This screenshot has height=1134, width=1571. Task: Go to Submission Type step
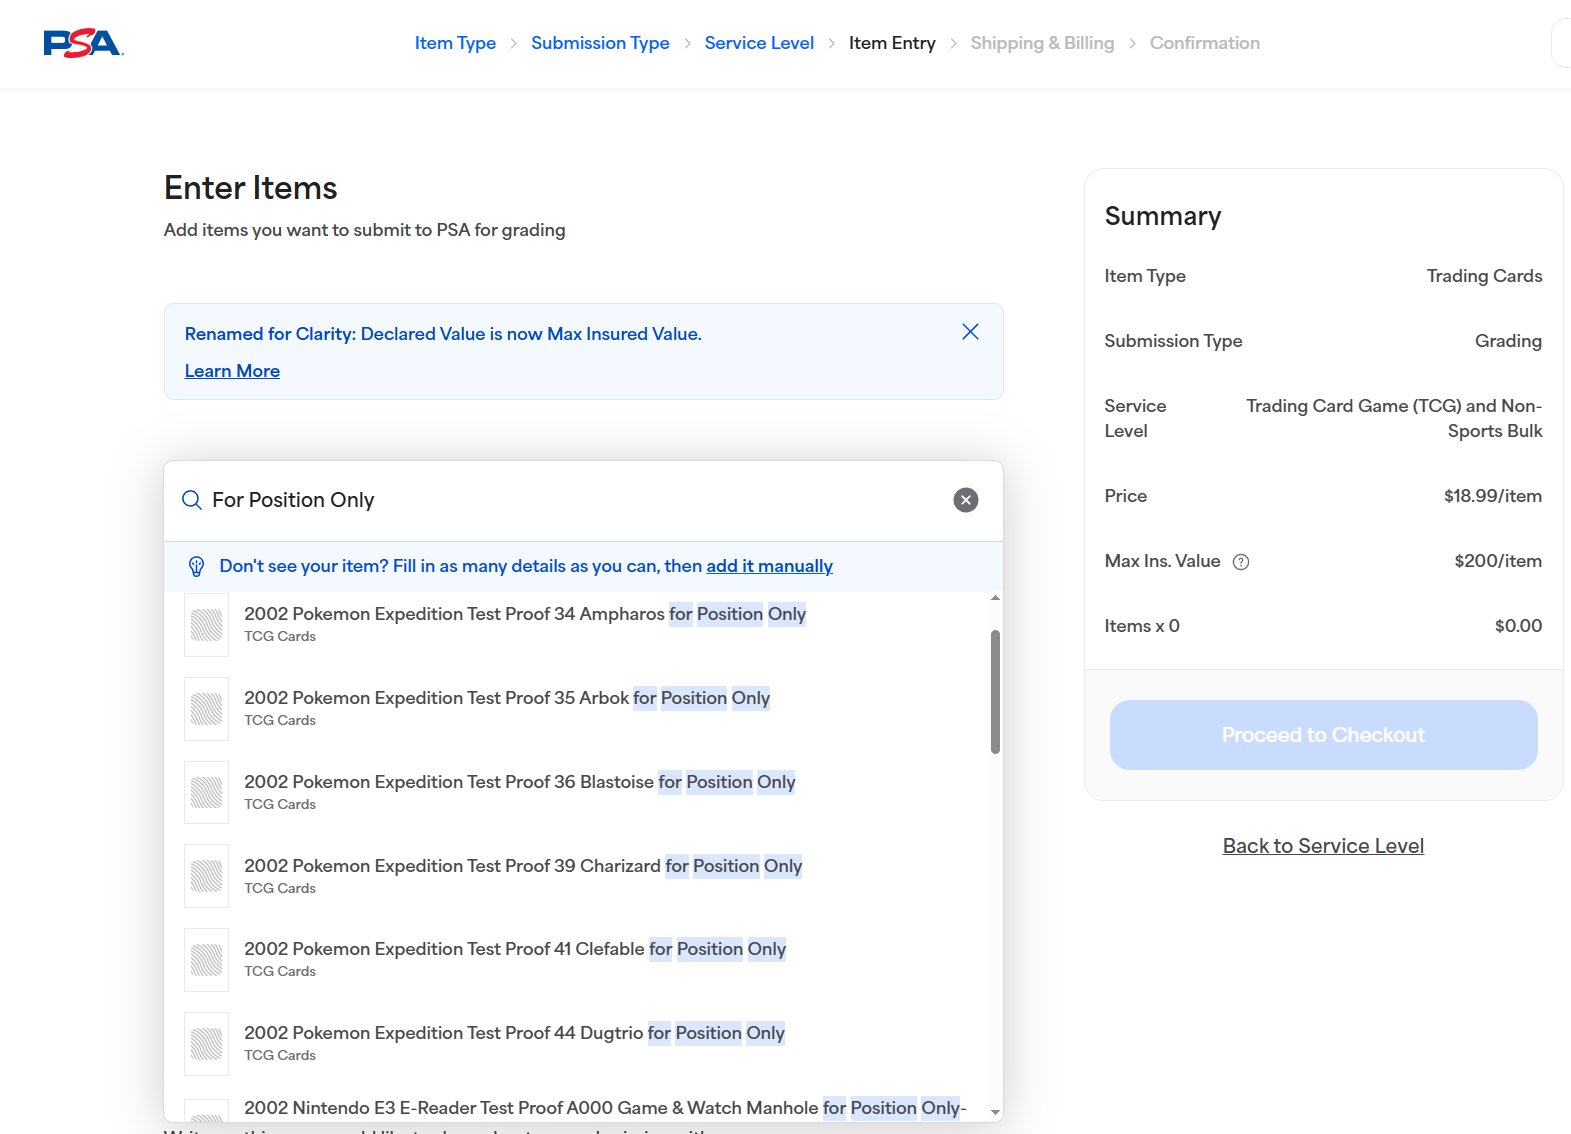[x=600, y=43]
